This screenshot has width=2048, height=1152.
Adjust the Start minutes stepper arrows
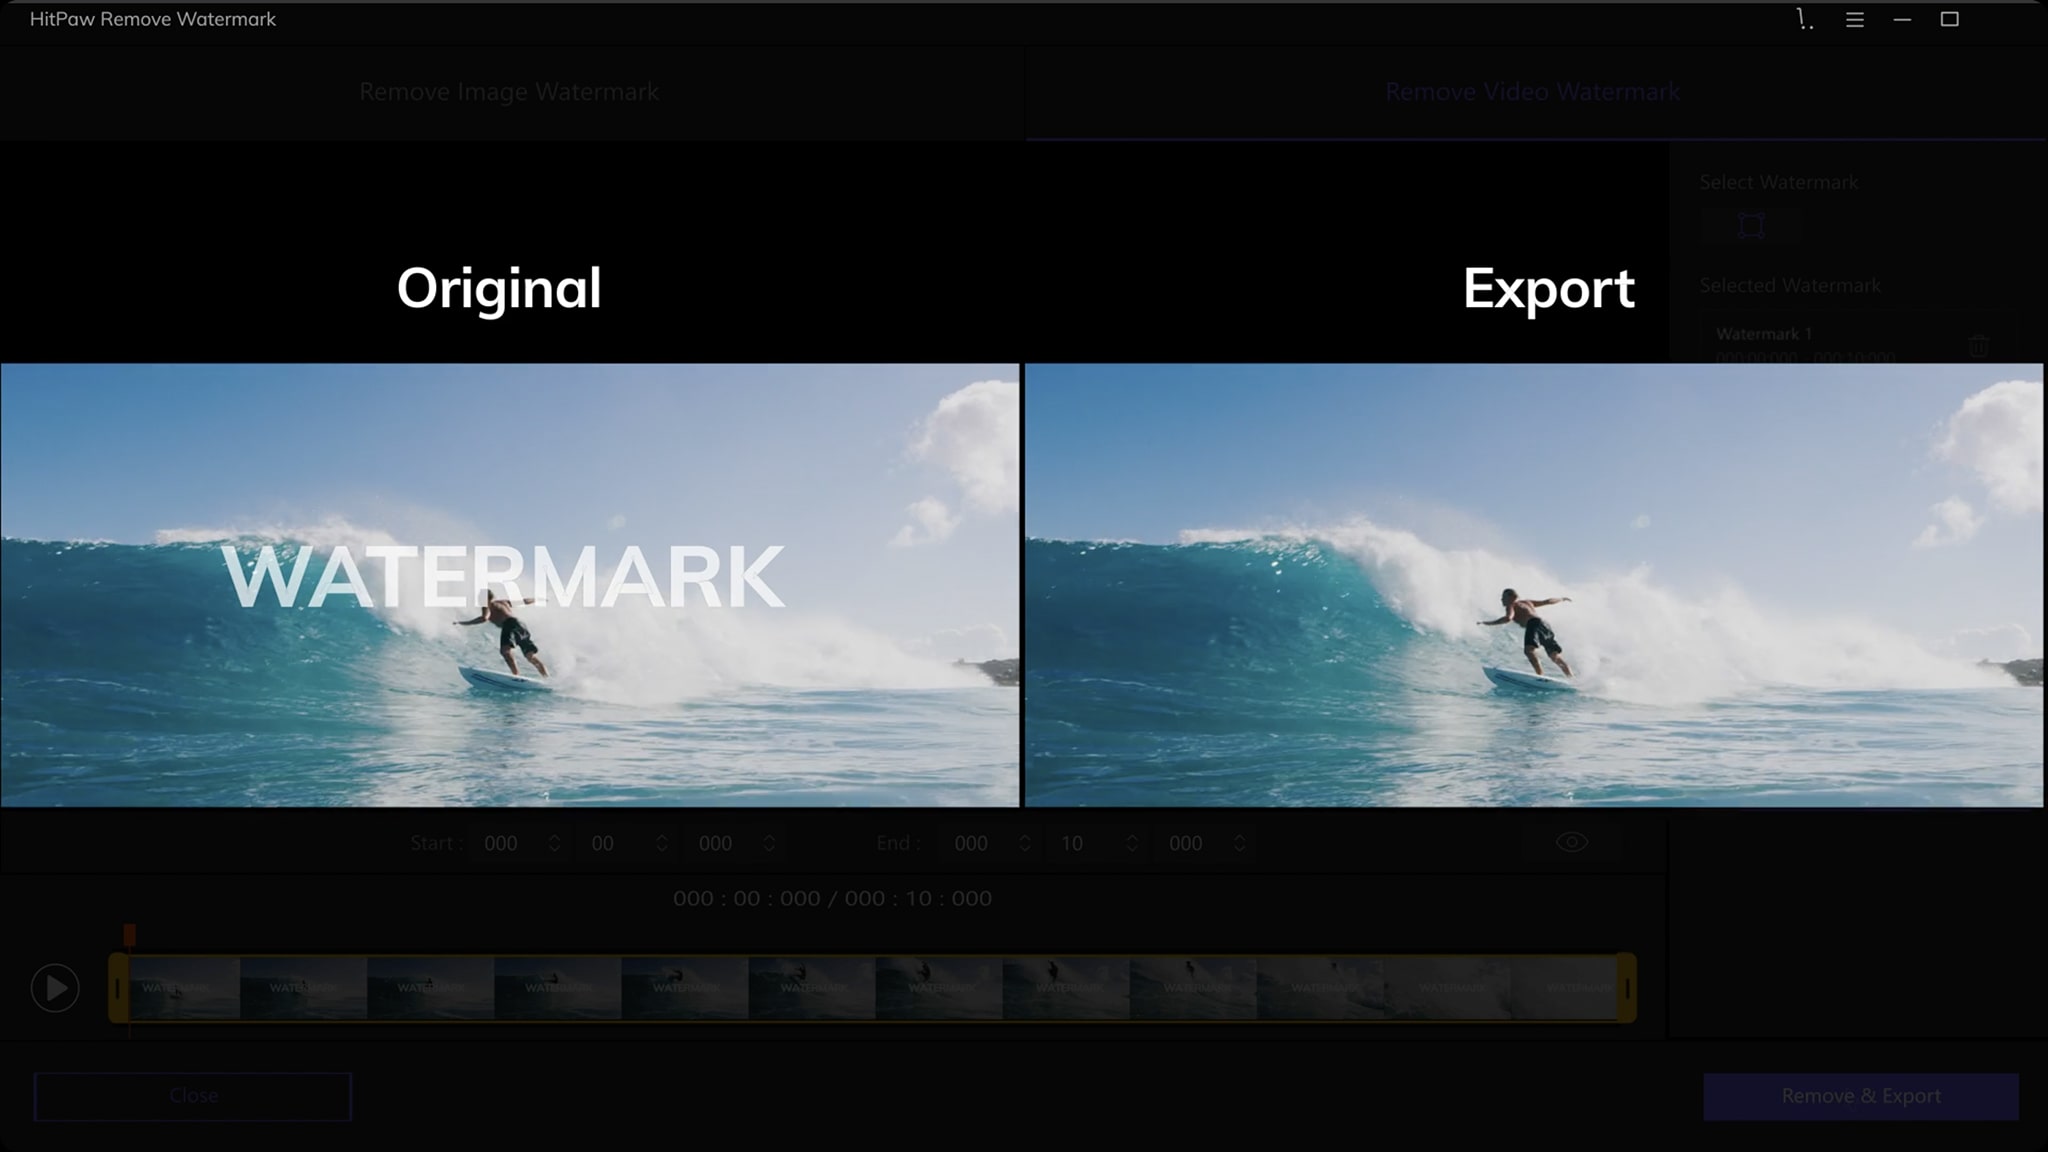point(554,843)
